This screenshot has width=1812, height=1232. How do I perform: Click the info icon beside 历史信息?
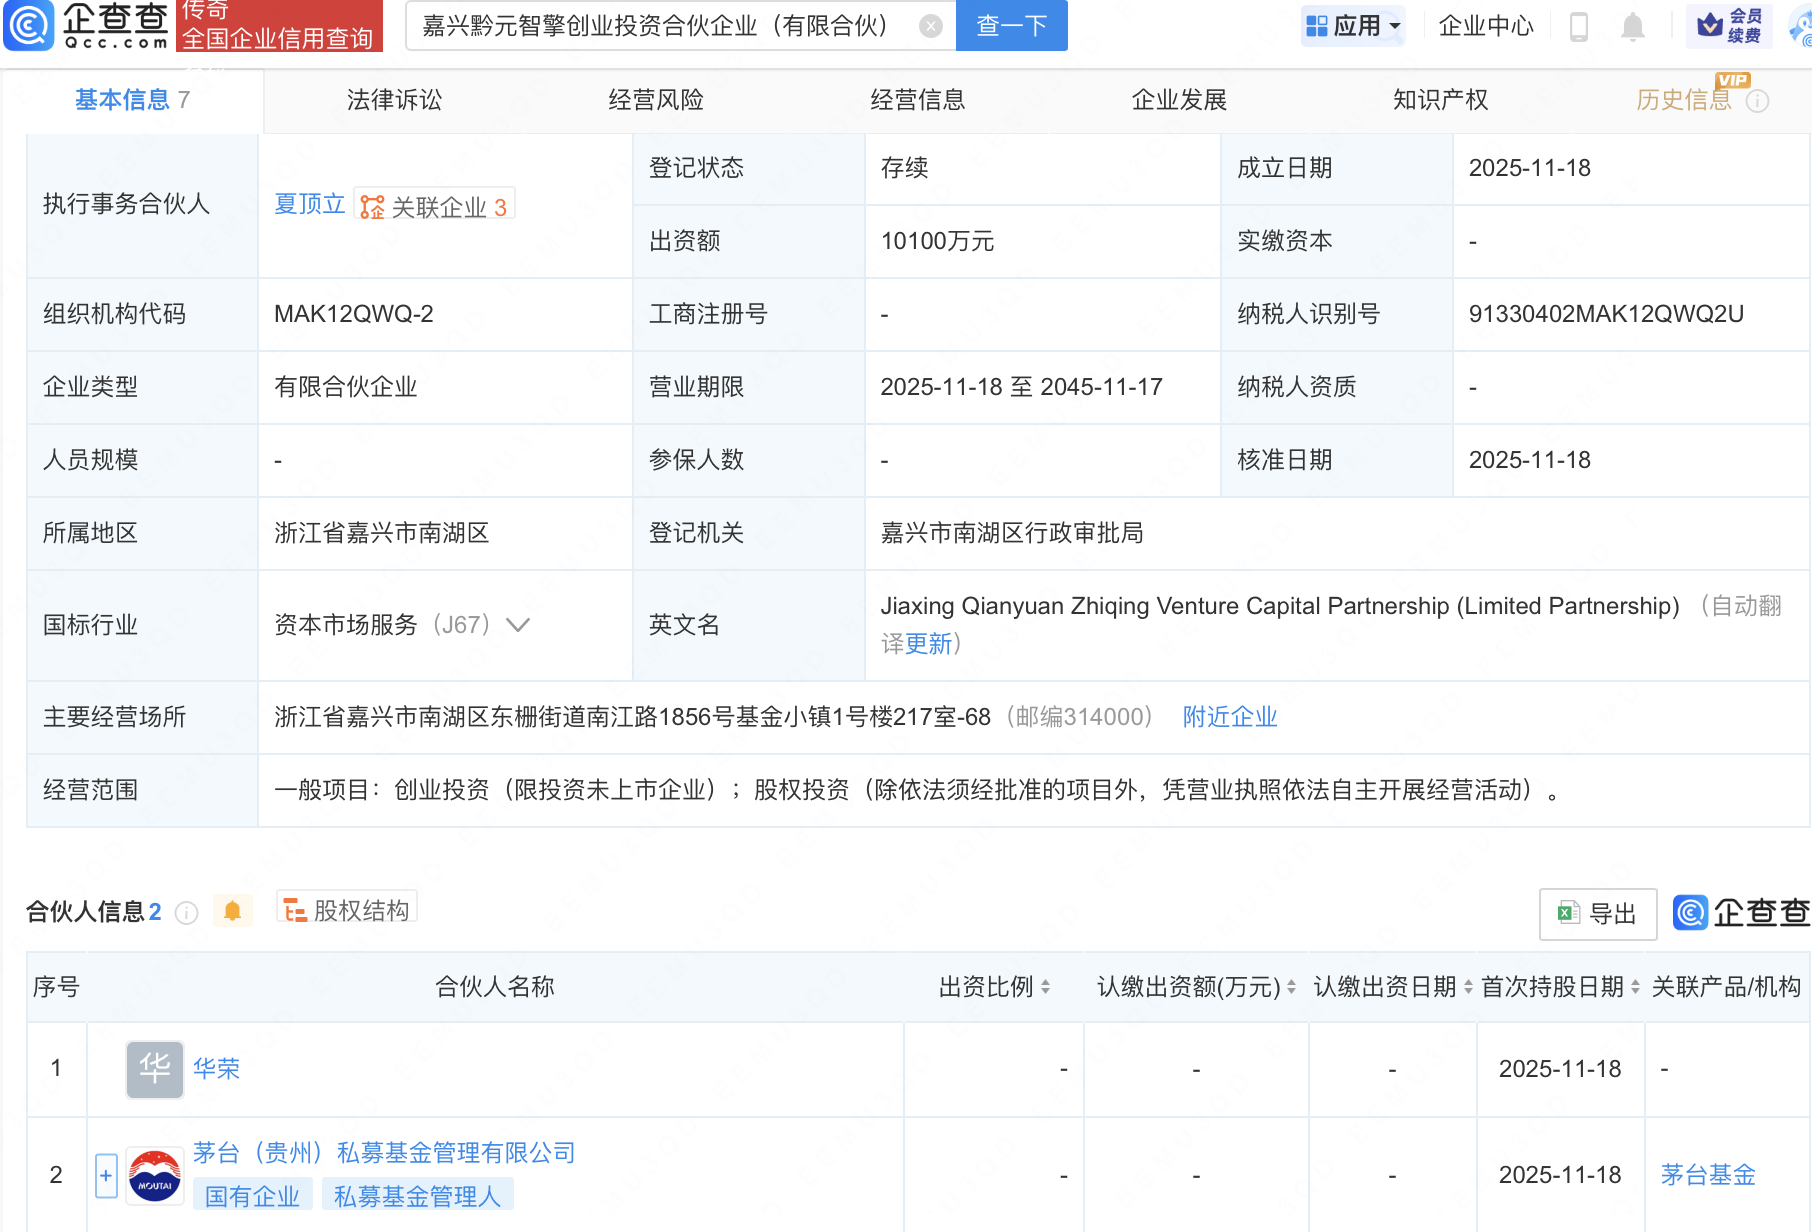tap(1758, 101)
